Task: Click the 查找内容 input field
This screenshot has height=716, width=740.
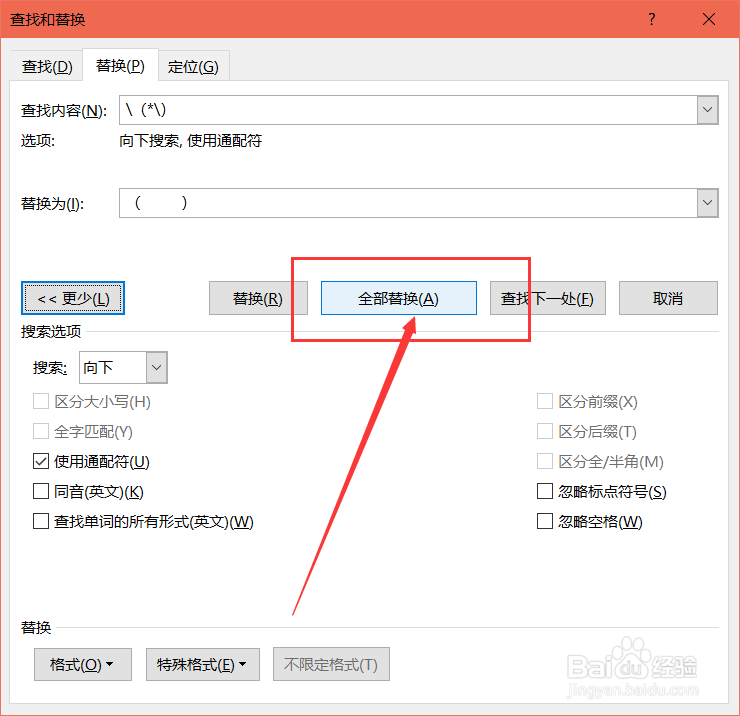Action: [x=408, y=110]
